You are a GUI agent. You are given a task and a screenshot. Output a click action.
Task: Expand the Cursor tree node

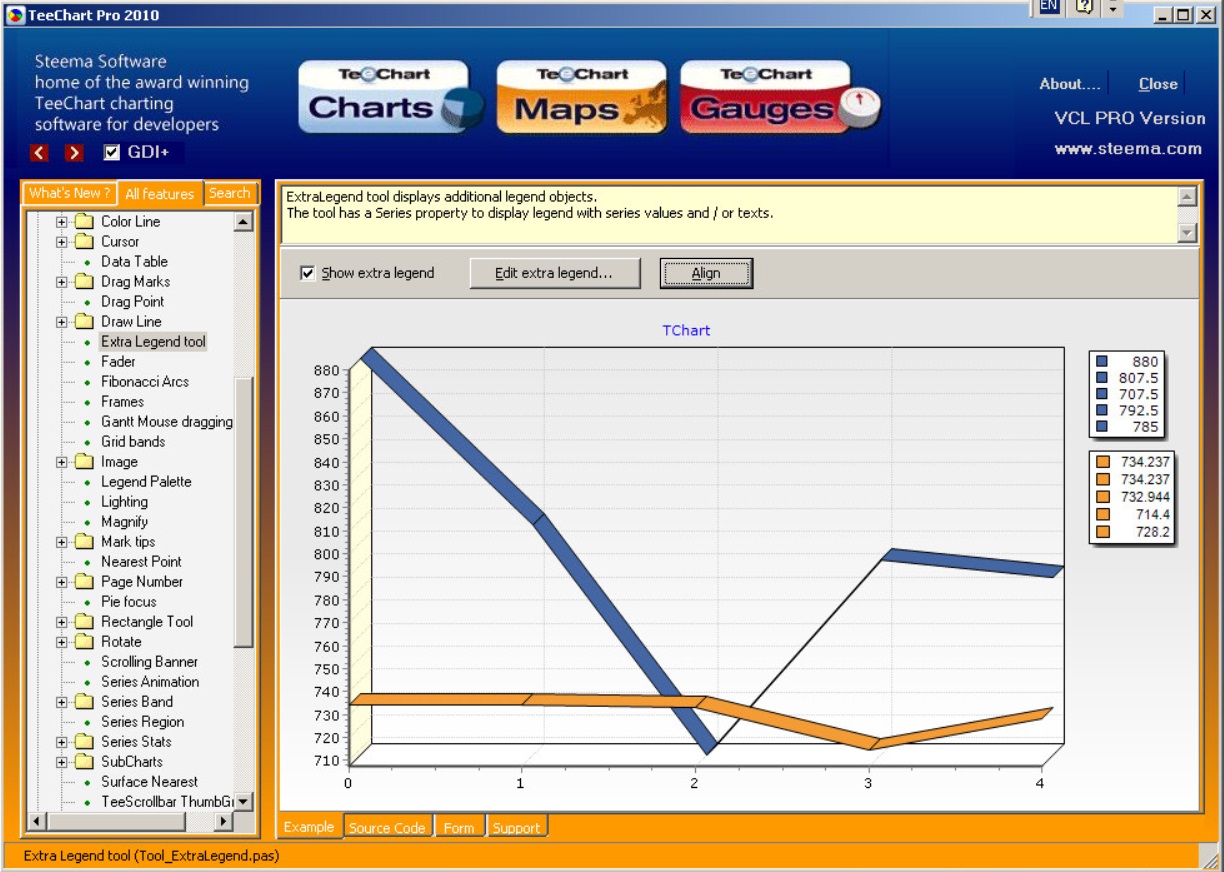tap(62, 242)
